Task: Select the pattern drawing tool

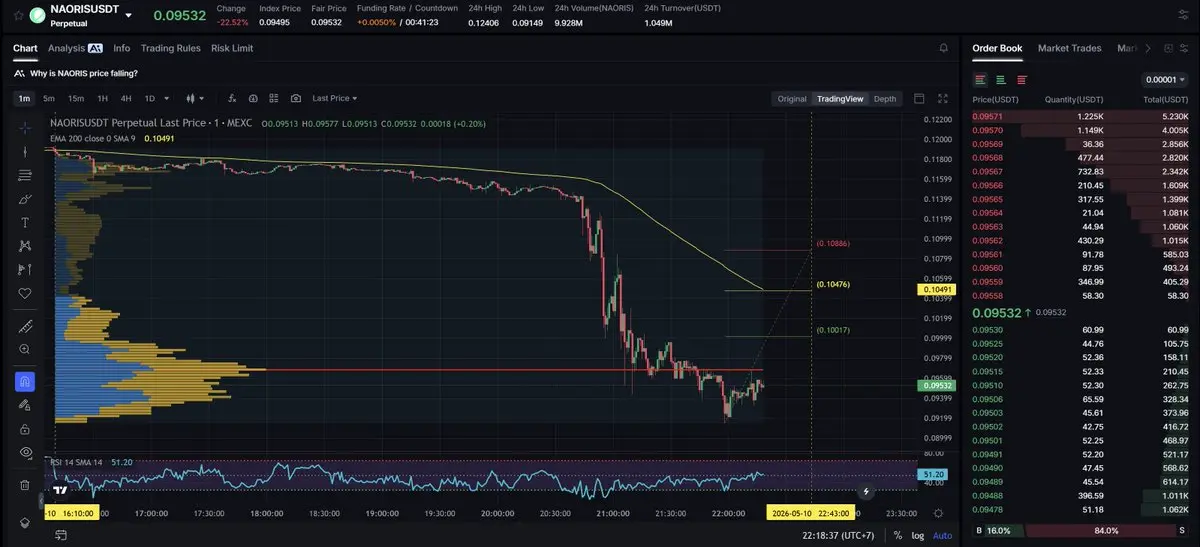Action: tap(26, 246)
